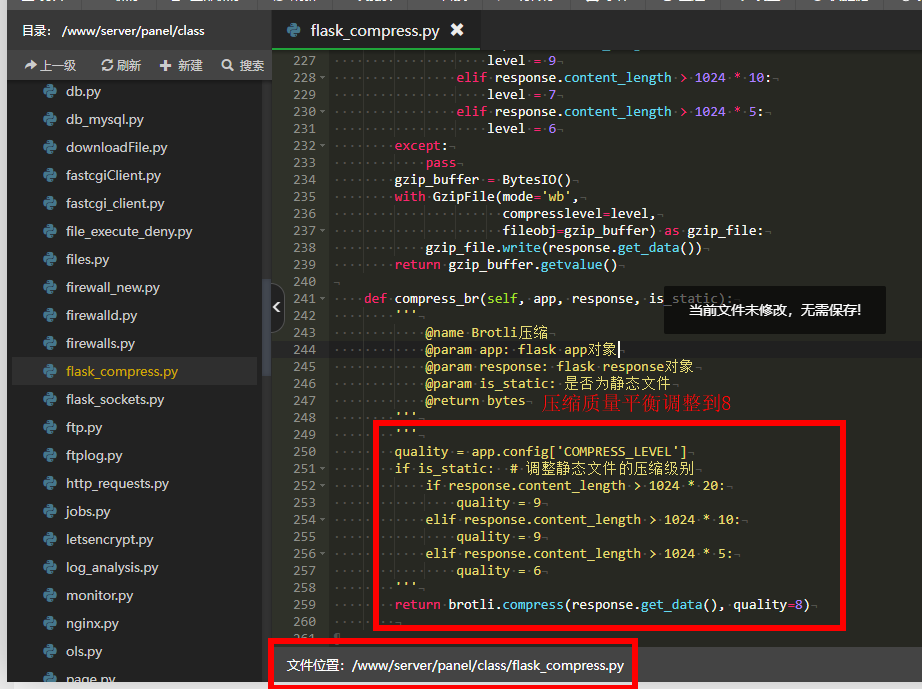Select highlighted flask_compress.py in file tree
922x689 pixels.
(134, 372)
